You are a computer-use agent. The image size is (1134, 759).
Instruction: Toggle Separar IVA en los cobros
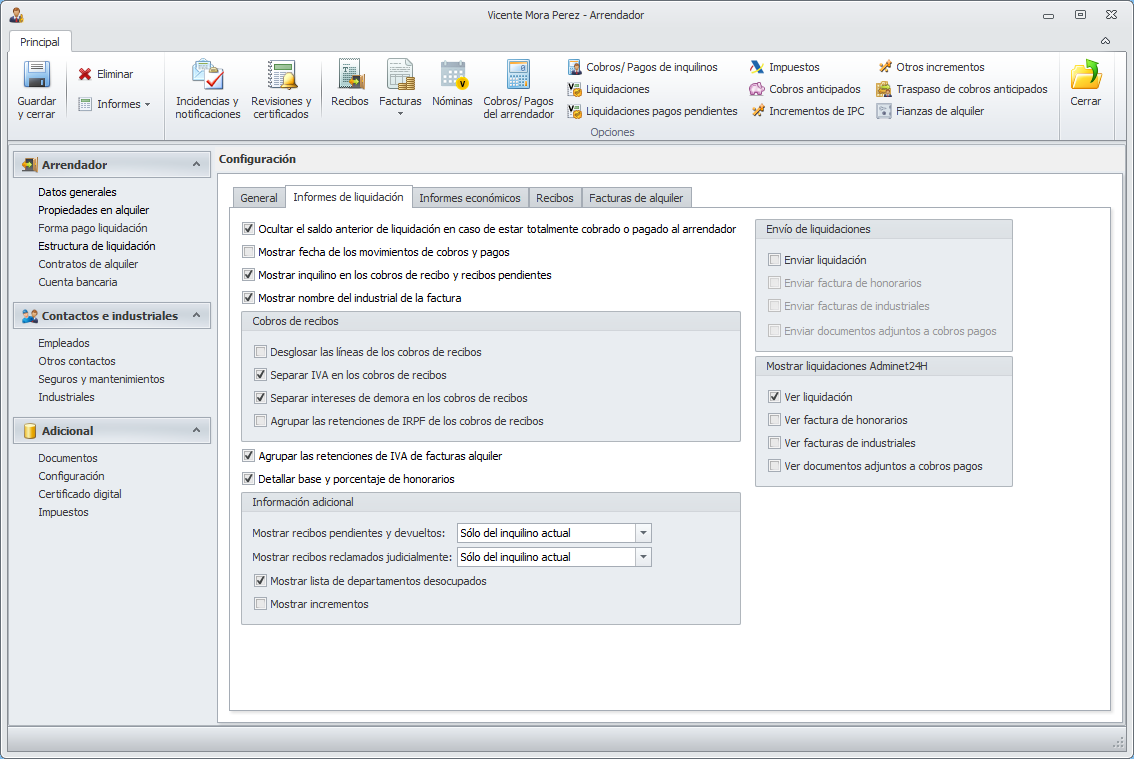[x=260, y=375]
